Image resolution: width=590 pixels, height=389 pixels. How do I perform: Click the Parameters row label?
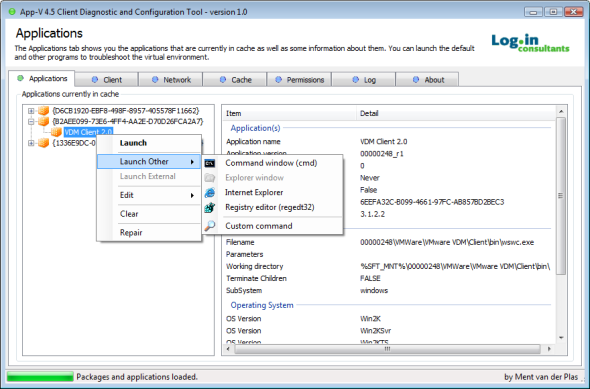point(244,254)
